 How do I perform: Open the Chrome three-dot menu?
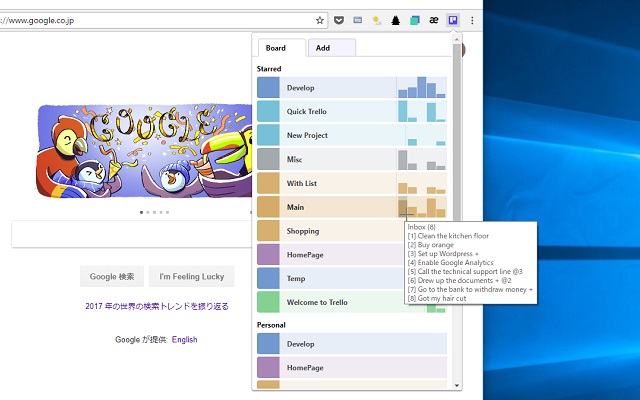pyautogui.click(x=472, y=20)
